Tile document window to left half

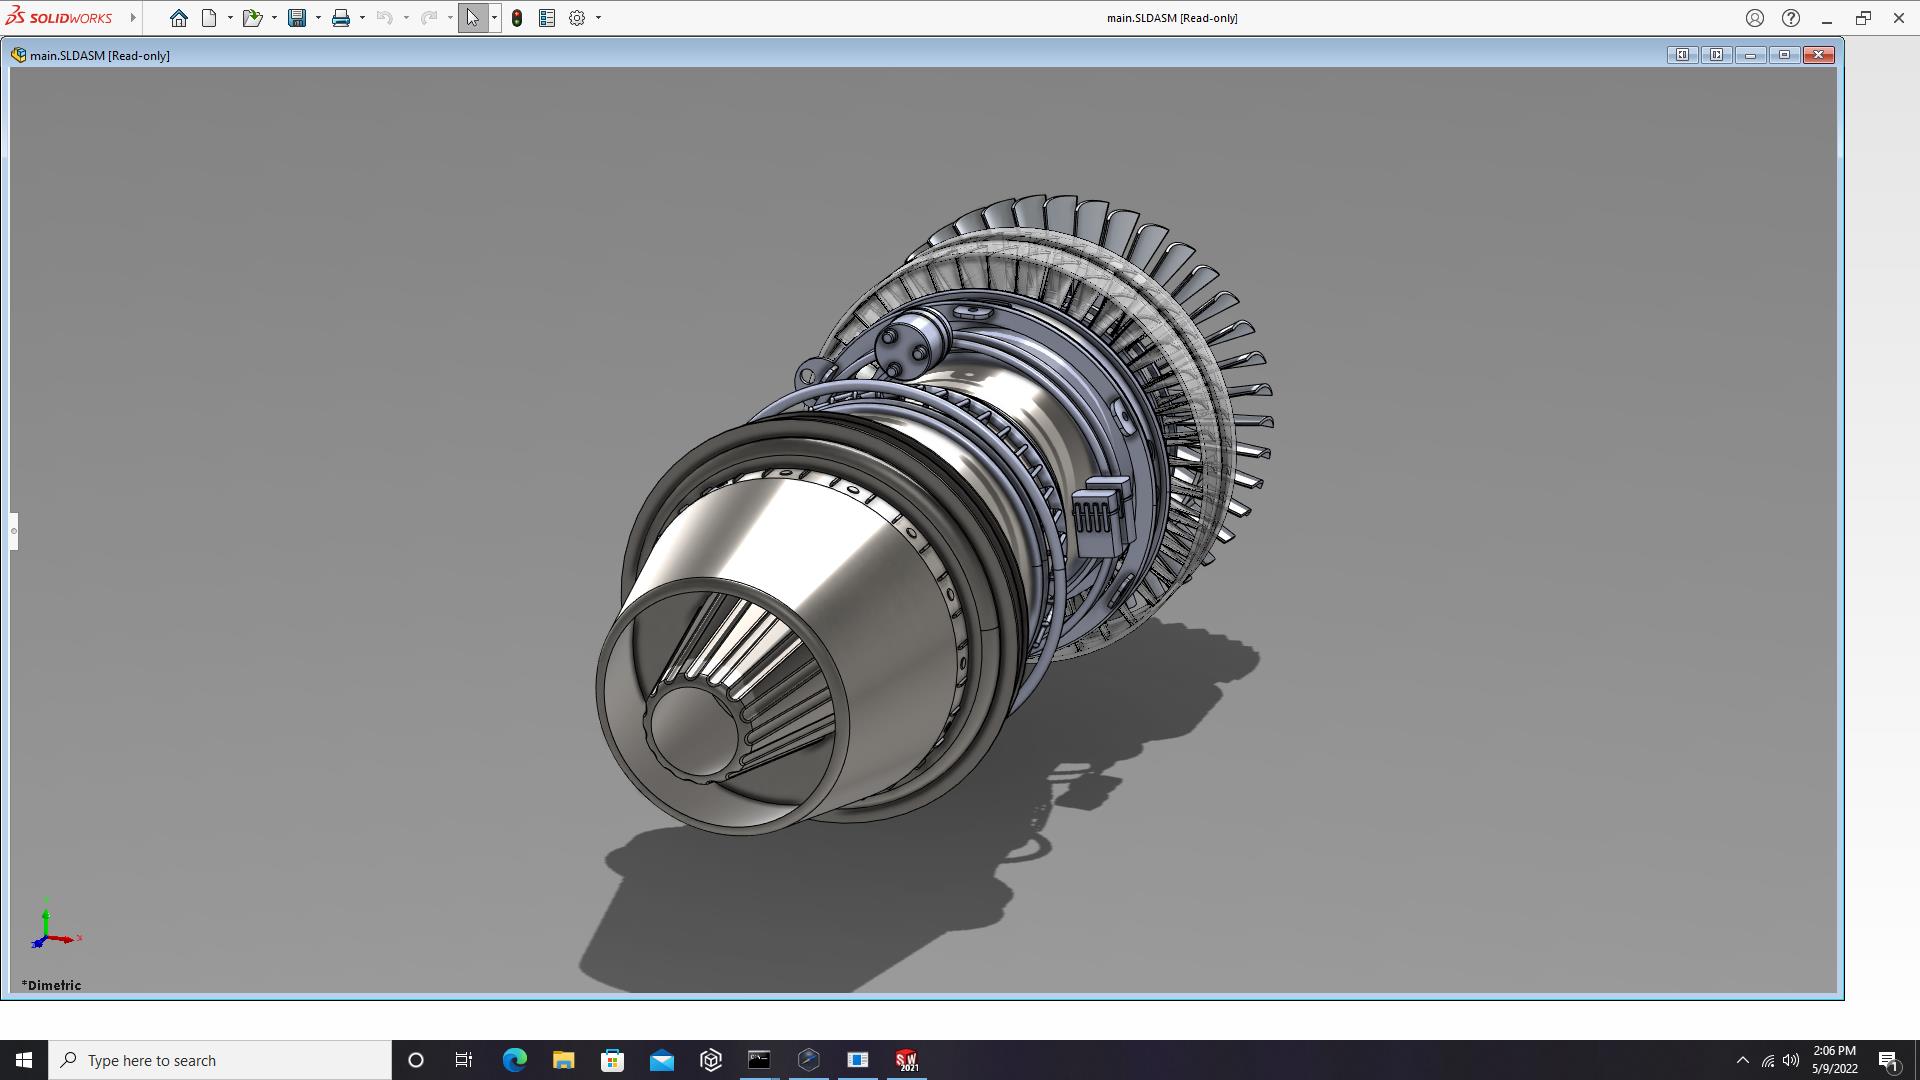click(x=1682, y=55)
